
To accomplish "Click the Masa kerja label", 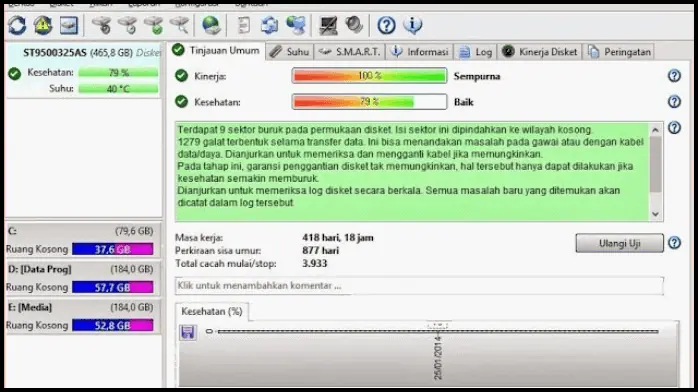I will coord(199,238).
